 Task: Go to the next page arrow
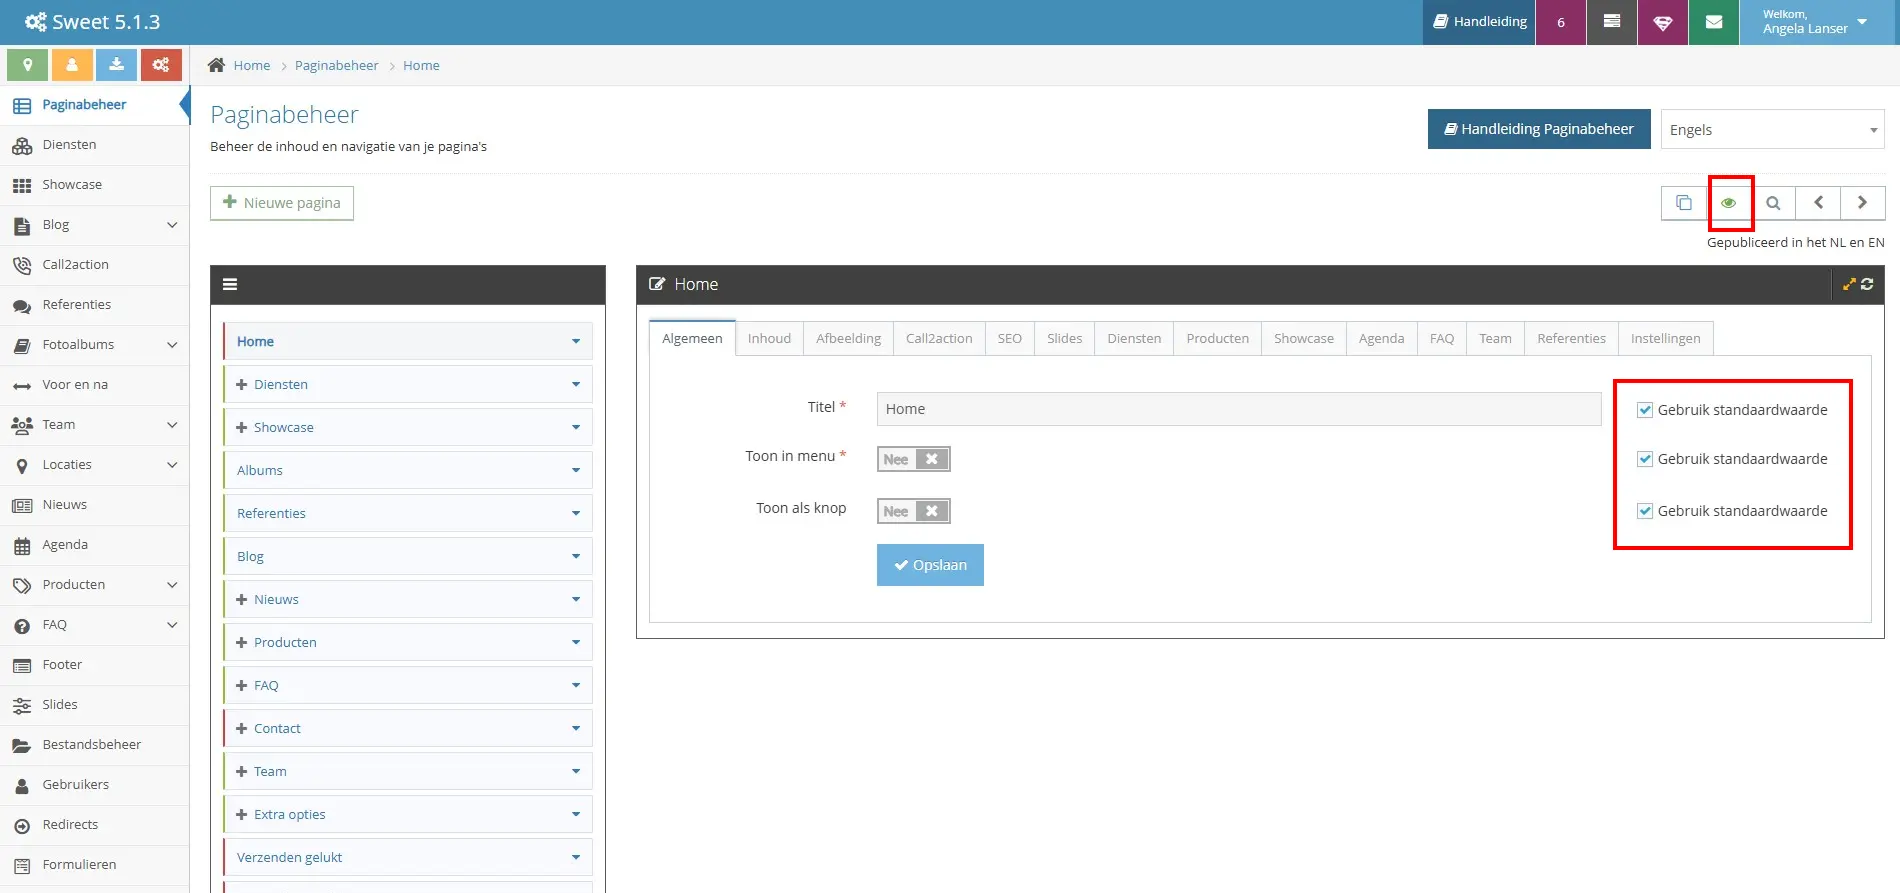pos(1862,203)
